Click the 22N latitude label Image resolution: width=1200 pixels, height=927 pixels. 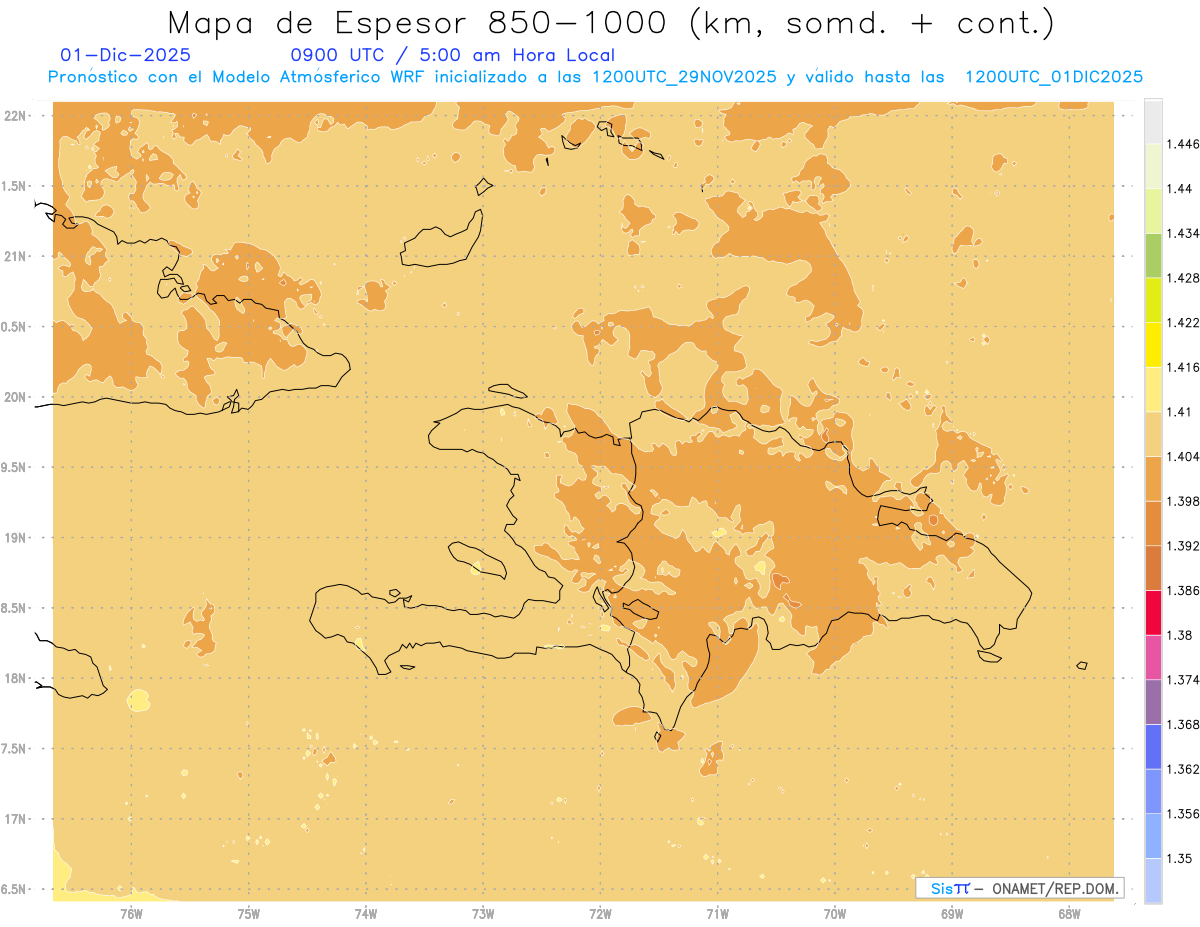17,116
